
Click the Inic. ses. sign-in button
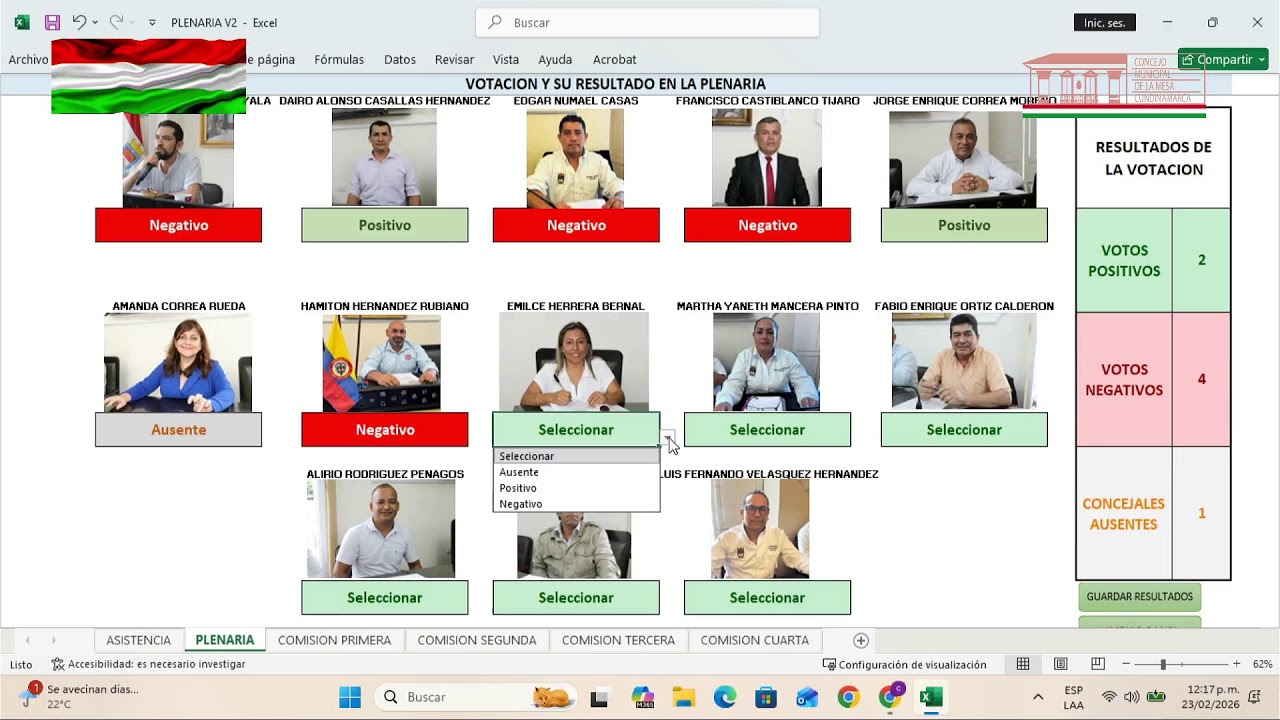coord(1104,22)
